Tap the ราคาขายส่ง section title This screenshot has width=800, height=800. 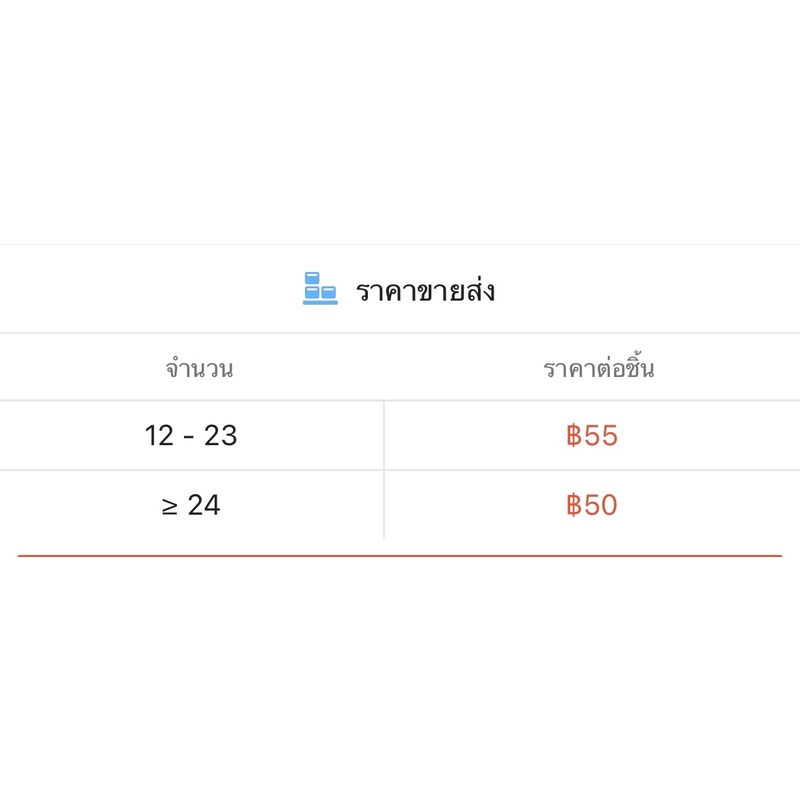point(425,291)
